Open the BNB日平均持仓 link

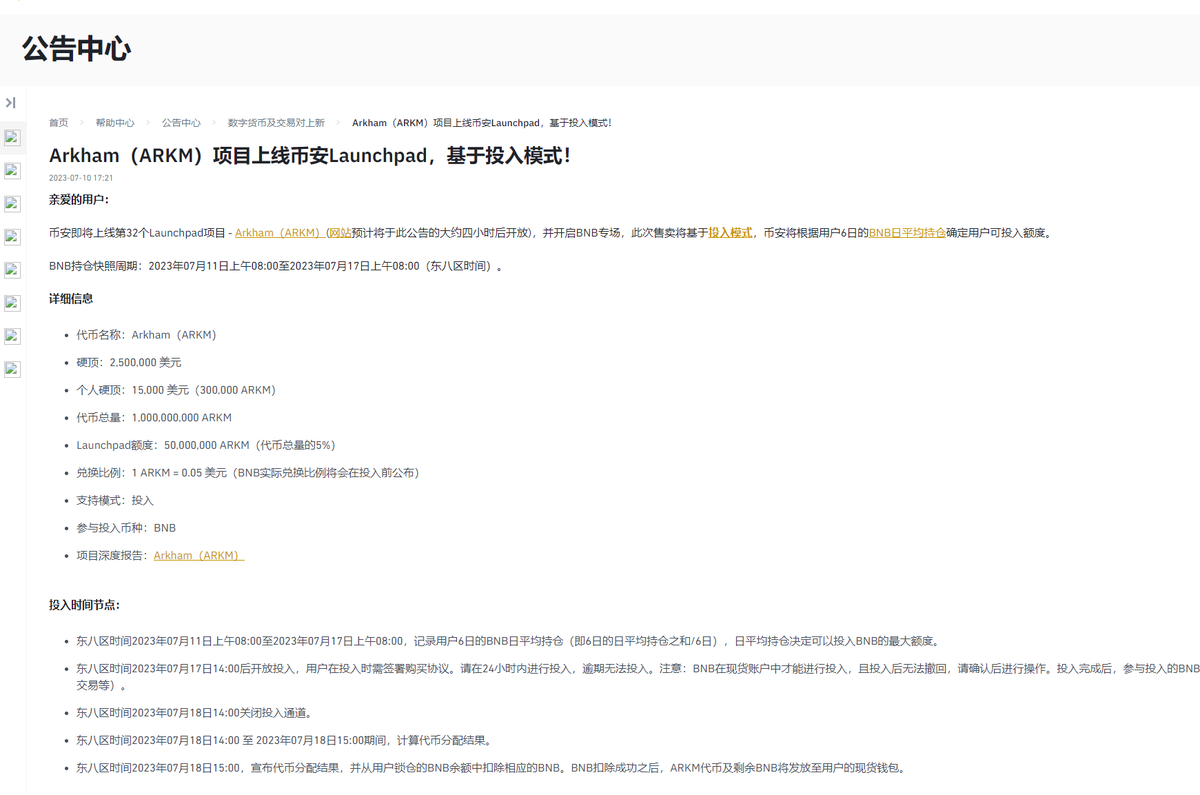(907, 233)
